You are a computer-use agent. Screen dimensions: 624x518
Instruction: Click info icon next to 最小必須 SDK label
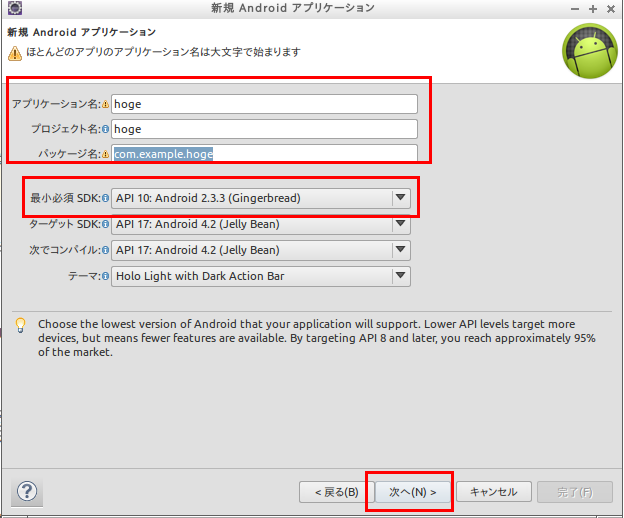point(105,198)
